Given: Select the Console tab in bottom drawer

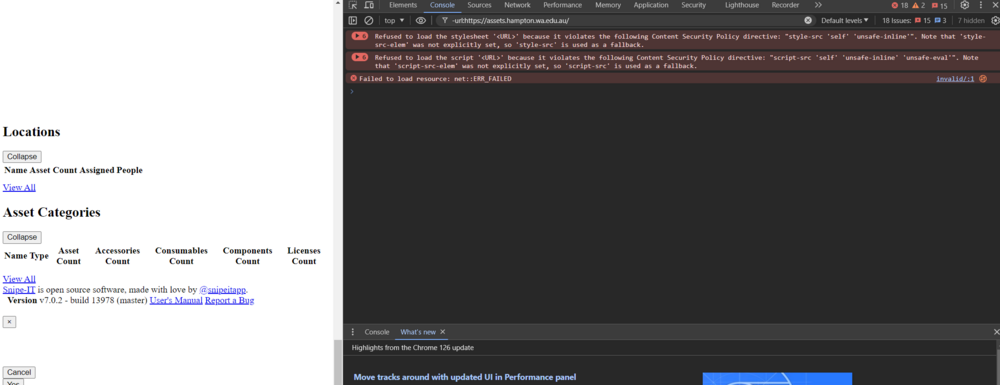Looking at the screenshot, I should (377, 332).
